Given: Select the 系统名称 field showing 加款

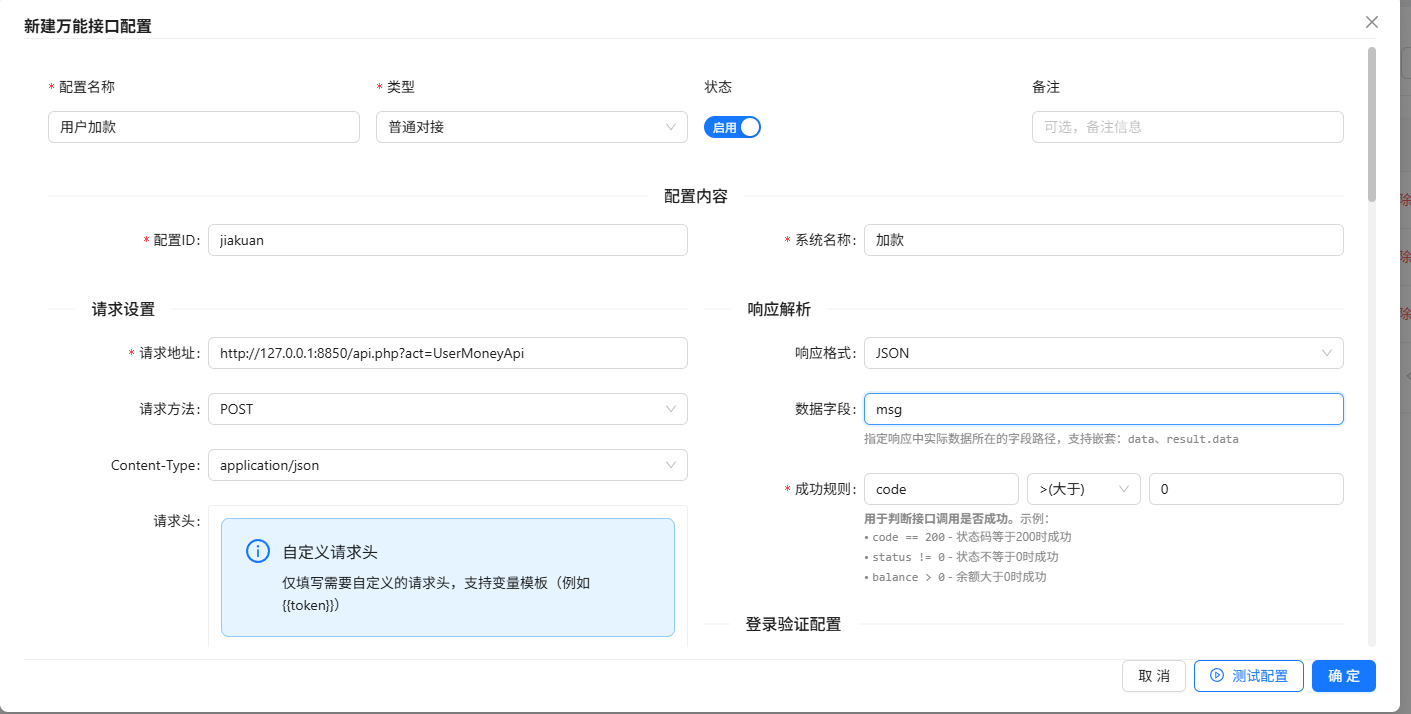Looking at the screenshot, I should pyautogui.click(x=1103, y=240).
